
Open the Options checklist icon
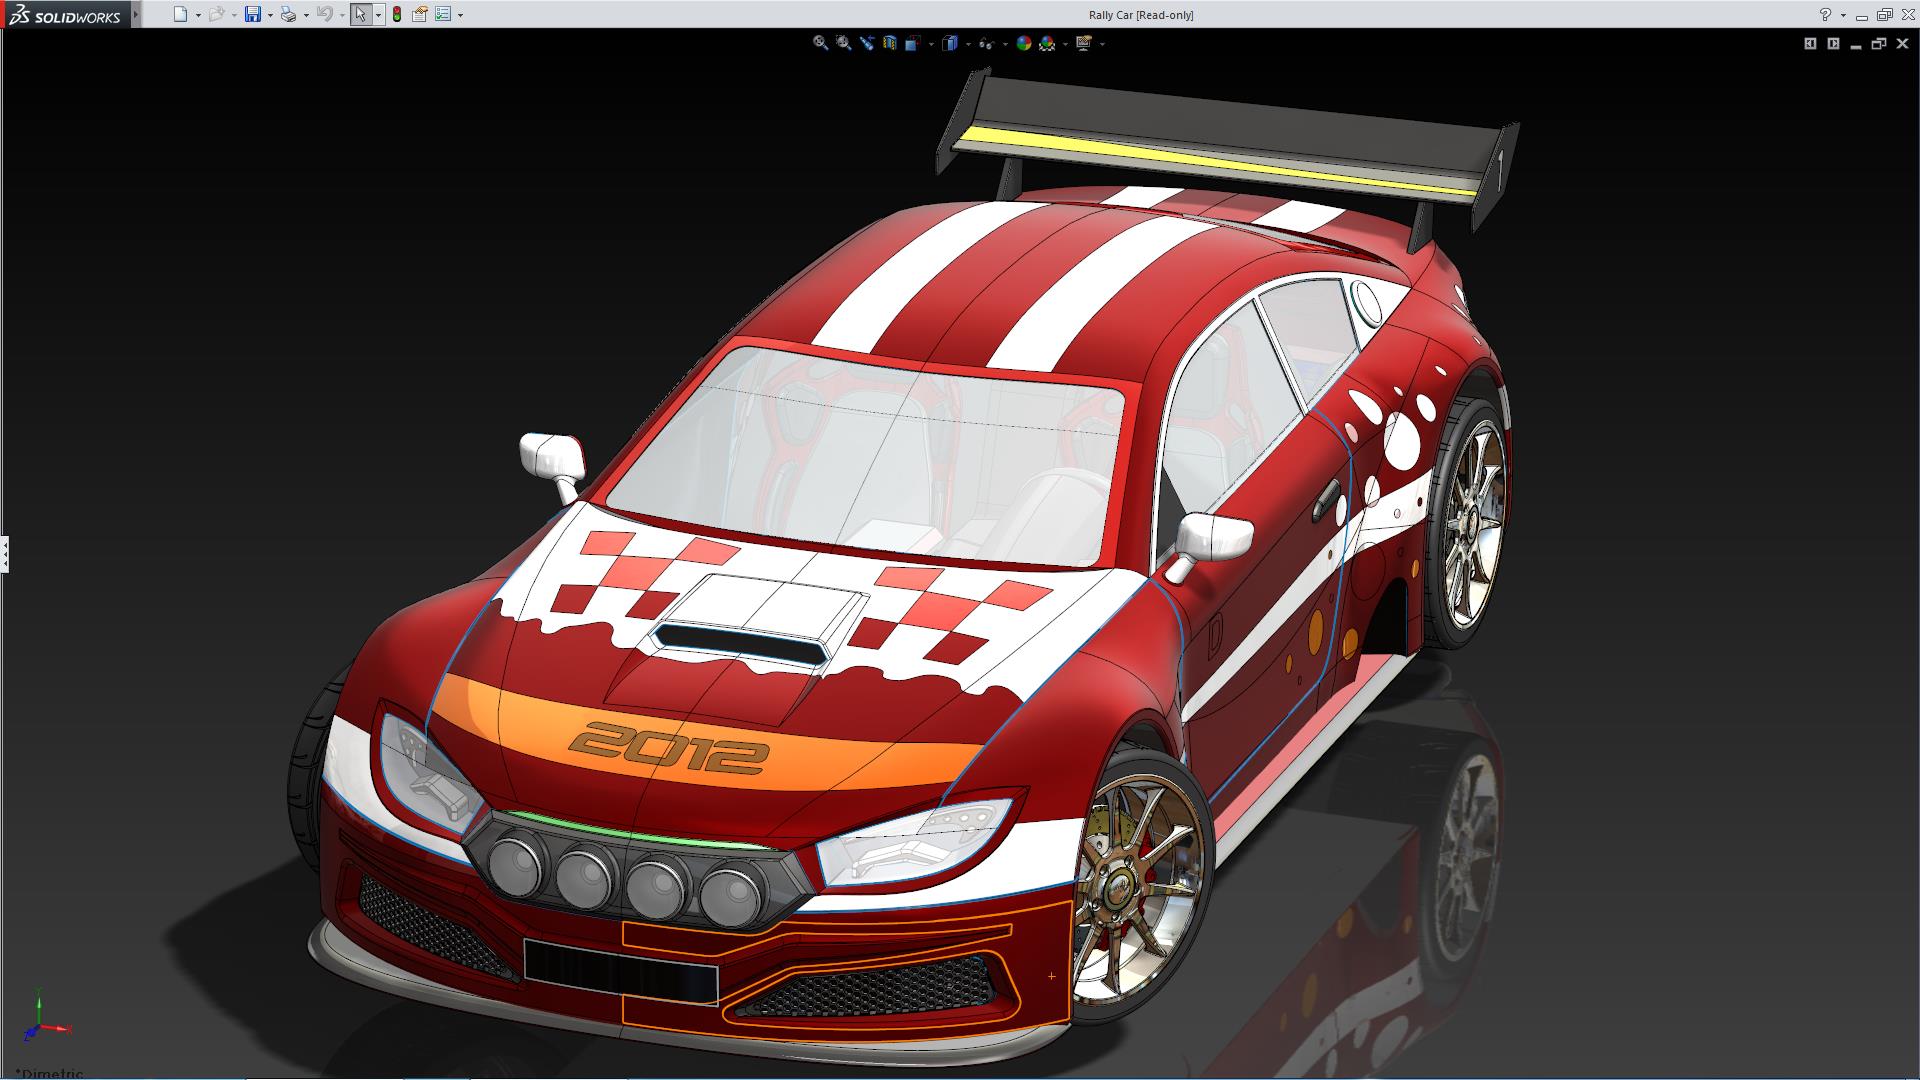[x=443, y=14]
